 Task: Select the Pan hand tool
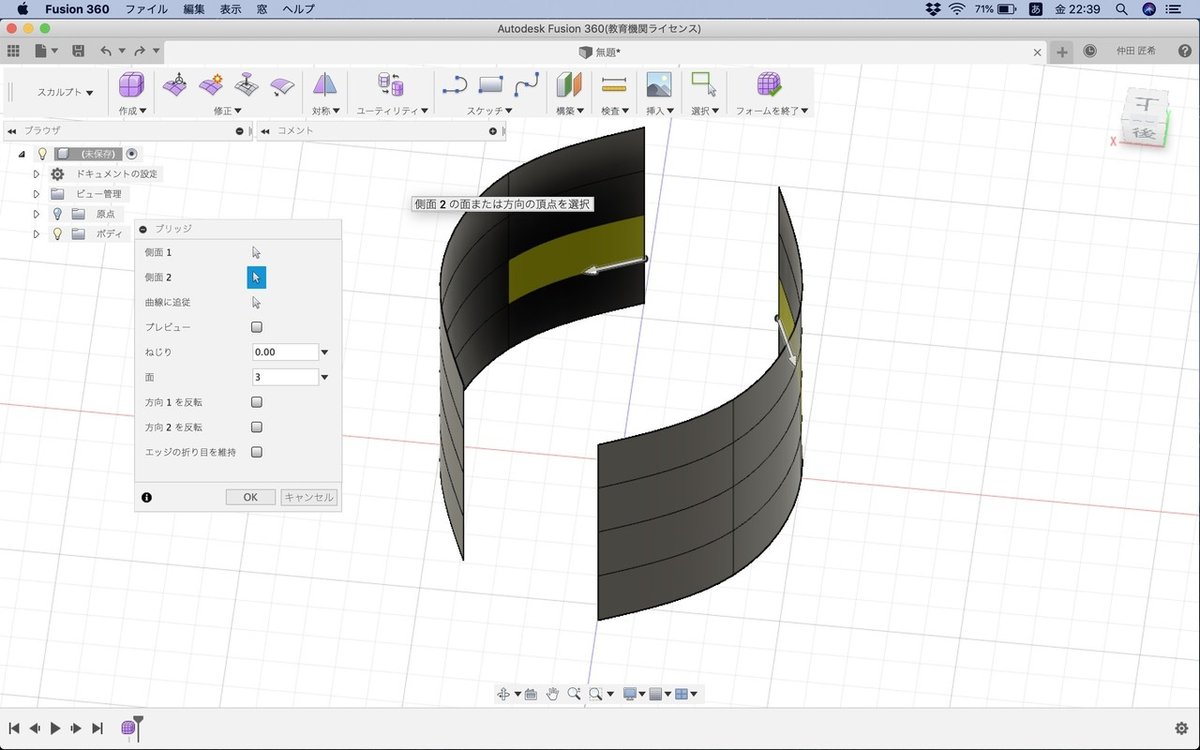(x=552, y=694)
